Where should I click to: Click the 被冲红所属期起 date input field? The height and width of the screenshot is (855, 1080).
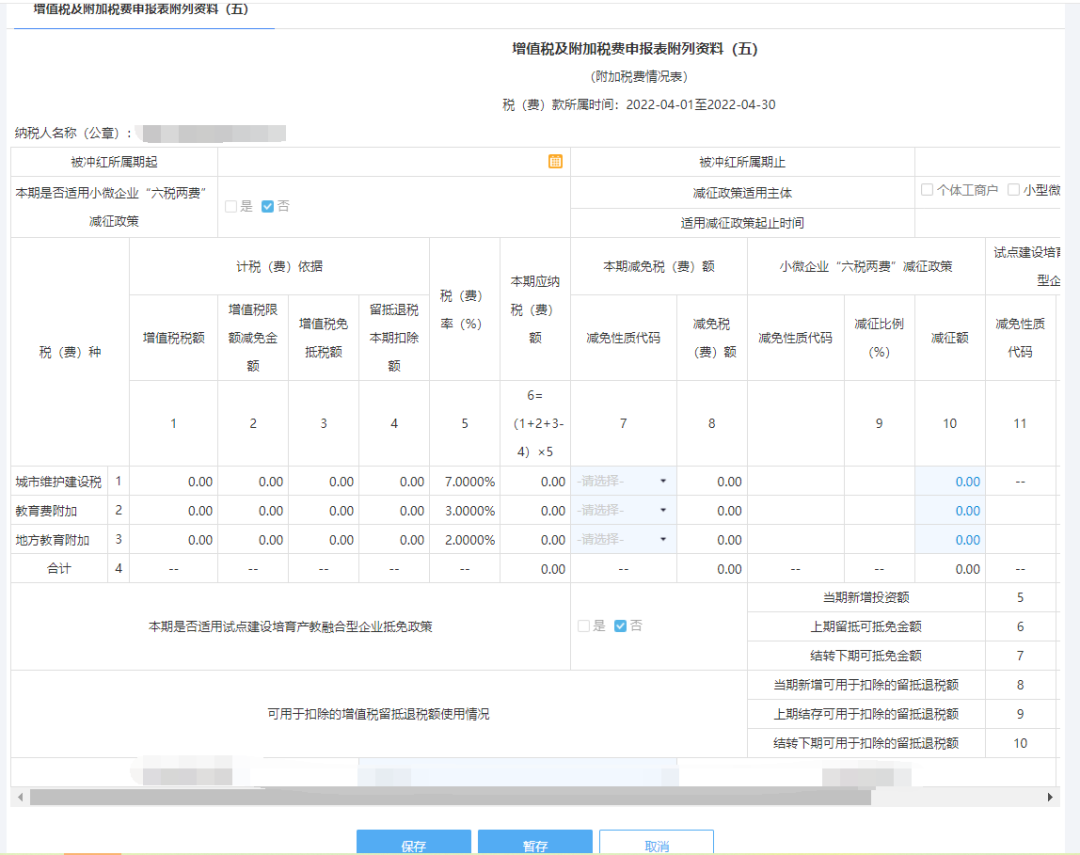tap(393, 162)
